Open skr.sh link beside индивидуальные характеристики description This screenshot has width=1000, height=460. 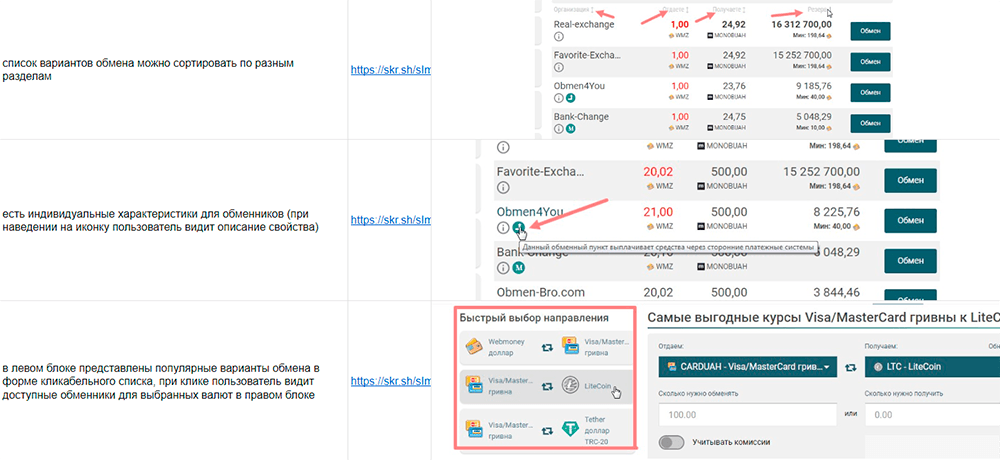click(x=391, y=220)
